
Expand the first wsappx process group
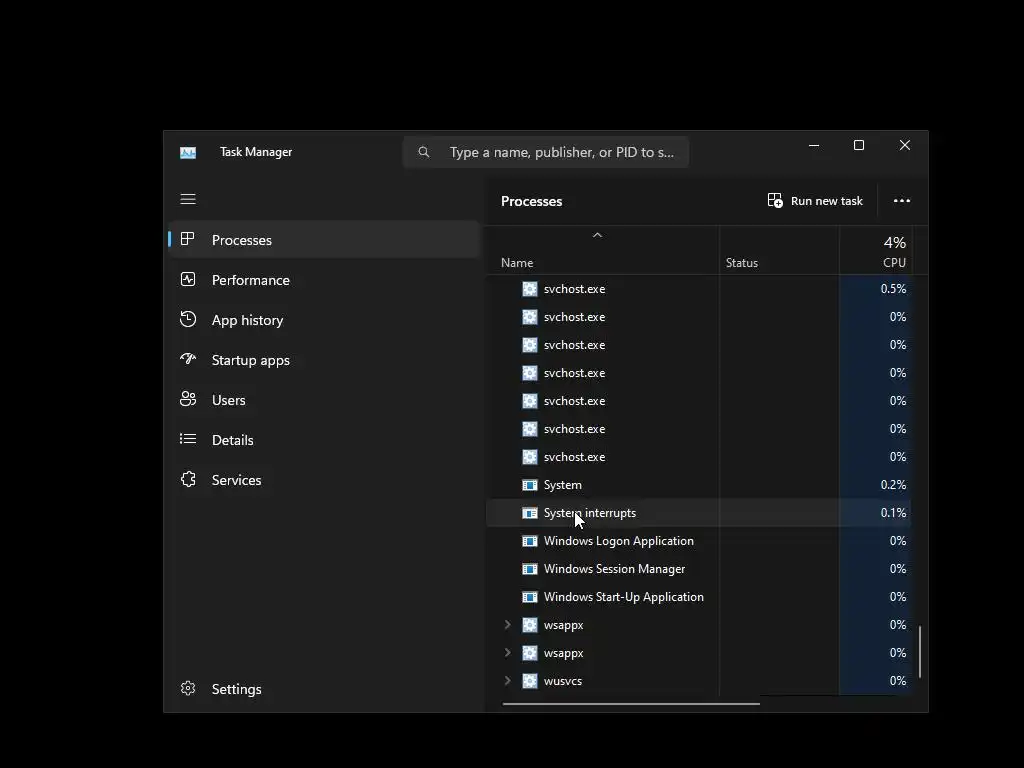click(x=507, y=625)
